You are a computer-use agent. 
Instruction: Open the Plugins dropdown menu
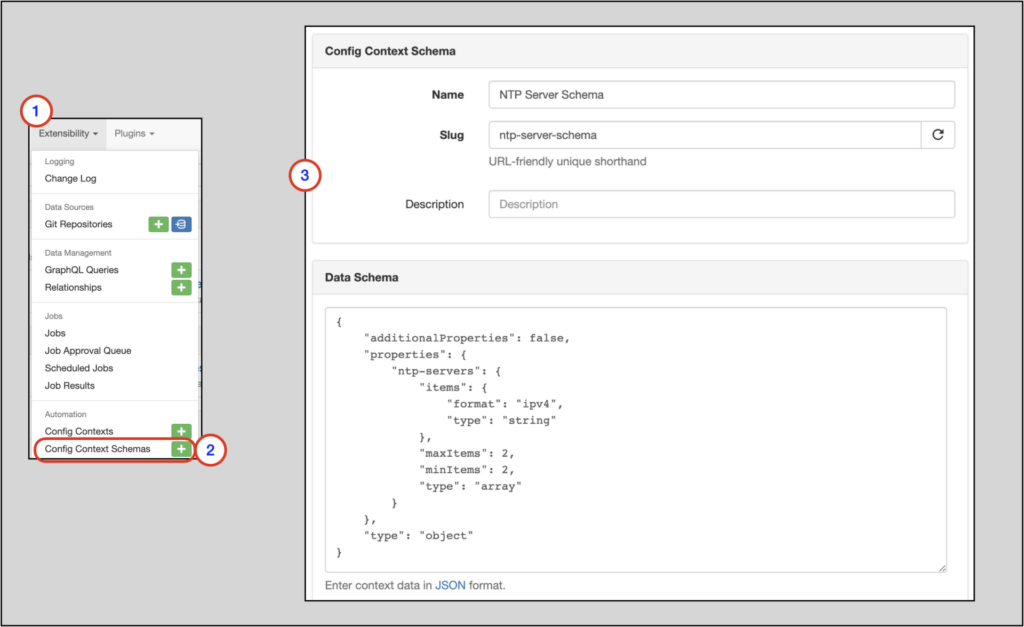[x=134, y=133]
